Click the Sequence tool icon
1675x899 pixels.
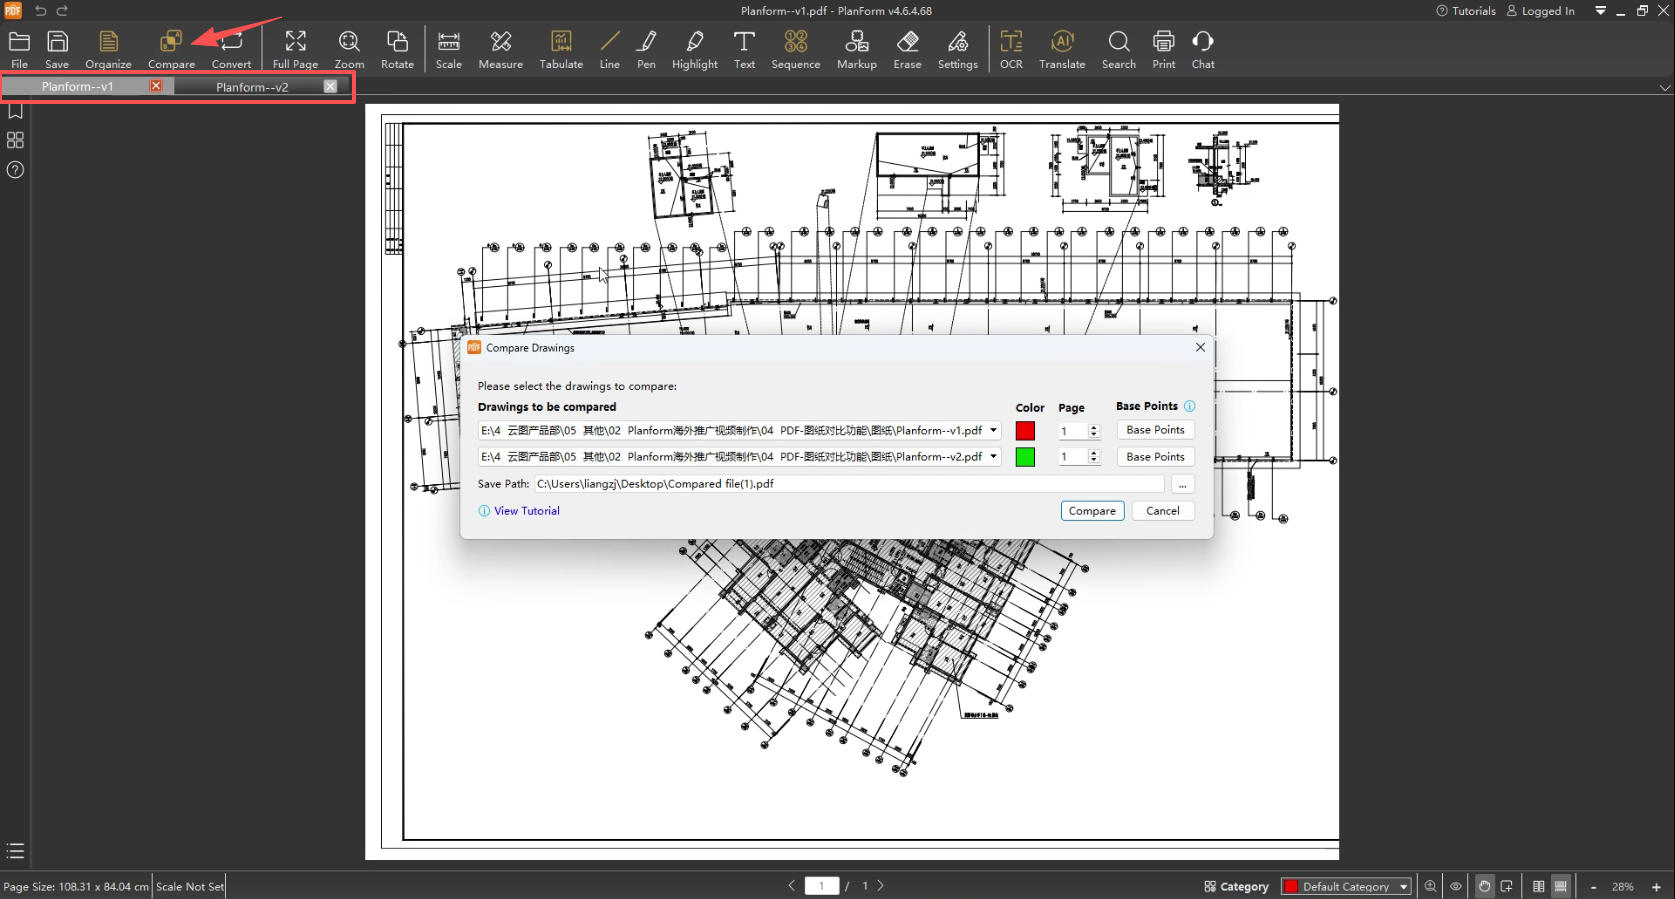(x=795, y=41)
